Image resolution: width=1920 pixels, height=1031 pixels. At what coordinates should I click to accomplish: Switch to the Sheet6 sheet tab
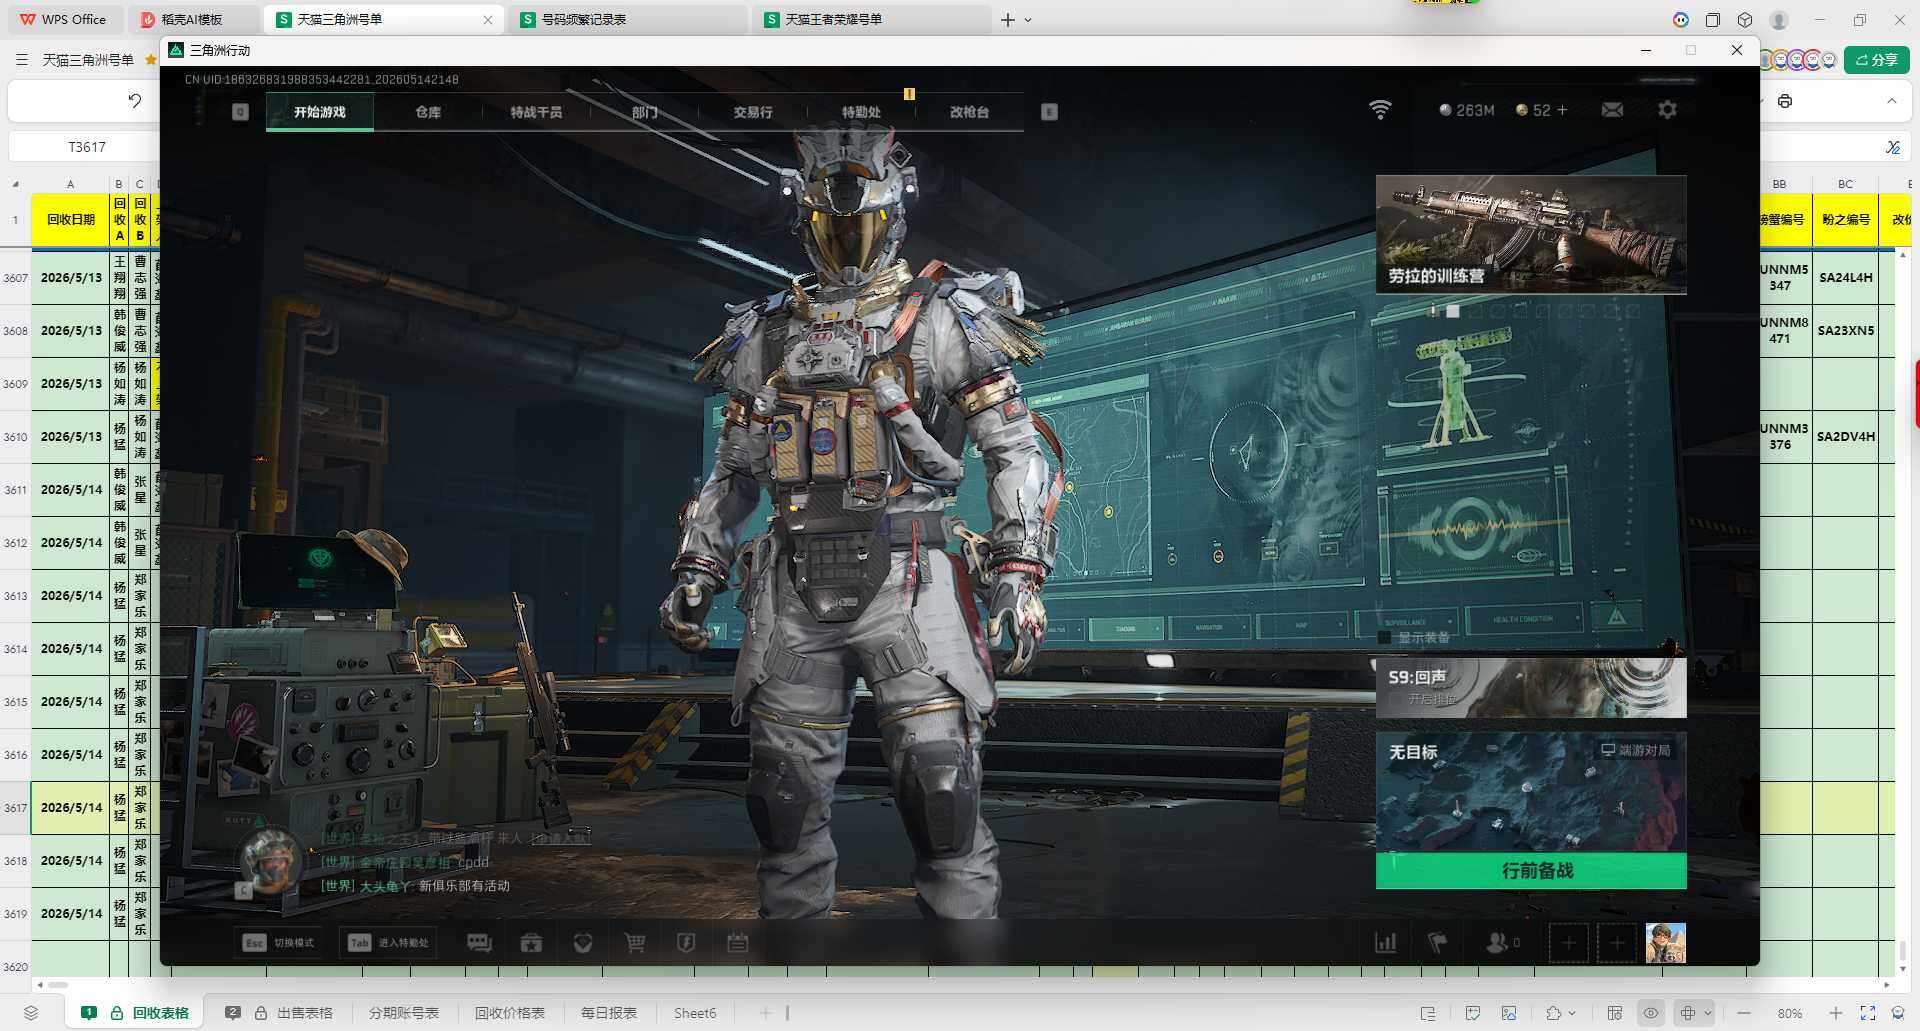[x=695, y=1013]
